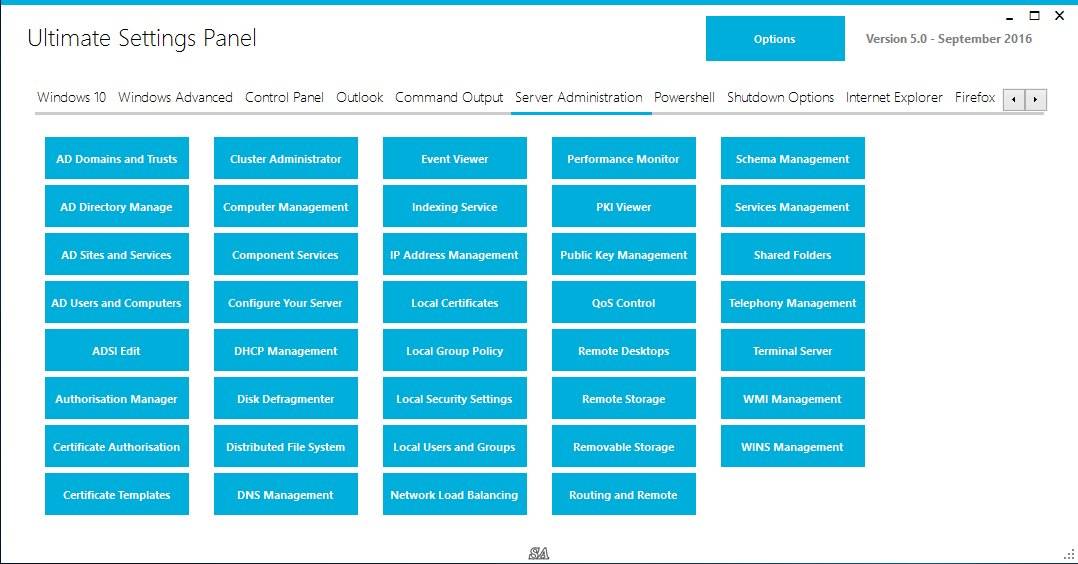The width and height of the screenshot is (1078, 564).
Task: Close the Ultimate Settings Panel window
Action: click(x=1059, y=16)
